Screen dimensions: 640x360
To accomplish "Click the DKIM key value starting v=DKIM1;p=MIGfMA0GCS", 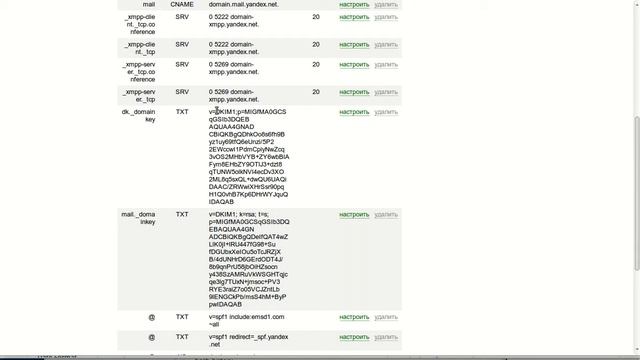I will coord(249,157).
